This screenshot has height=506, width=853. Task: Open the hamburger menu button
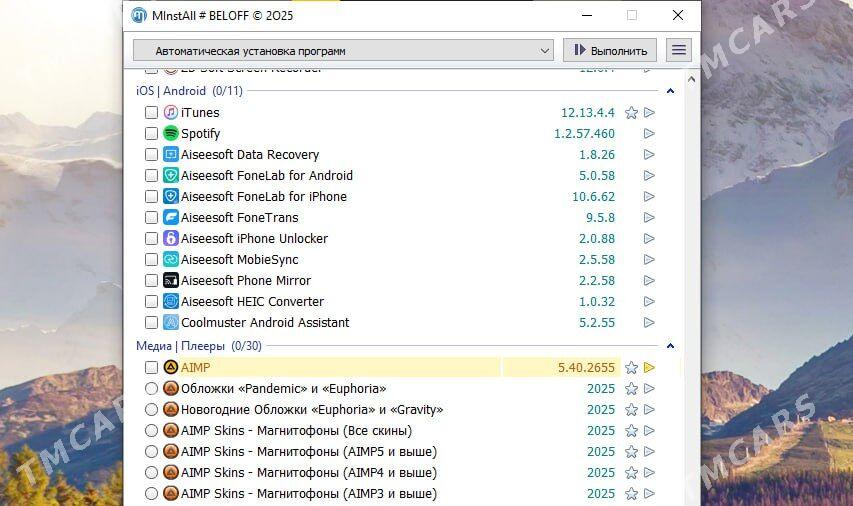coord(678,50)
